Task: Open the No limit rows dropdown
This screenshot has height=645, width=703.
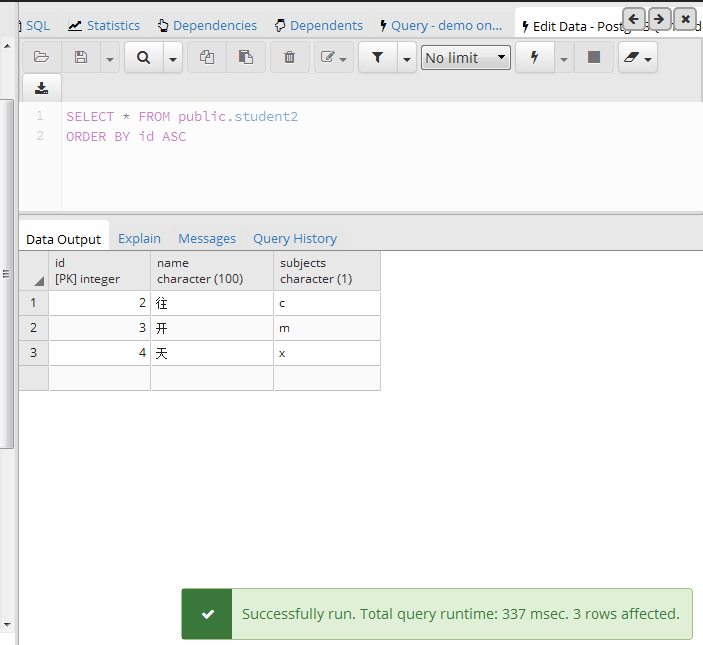Action: (465, 57)
